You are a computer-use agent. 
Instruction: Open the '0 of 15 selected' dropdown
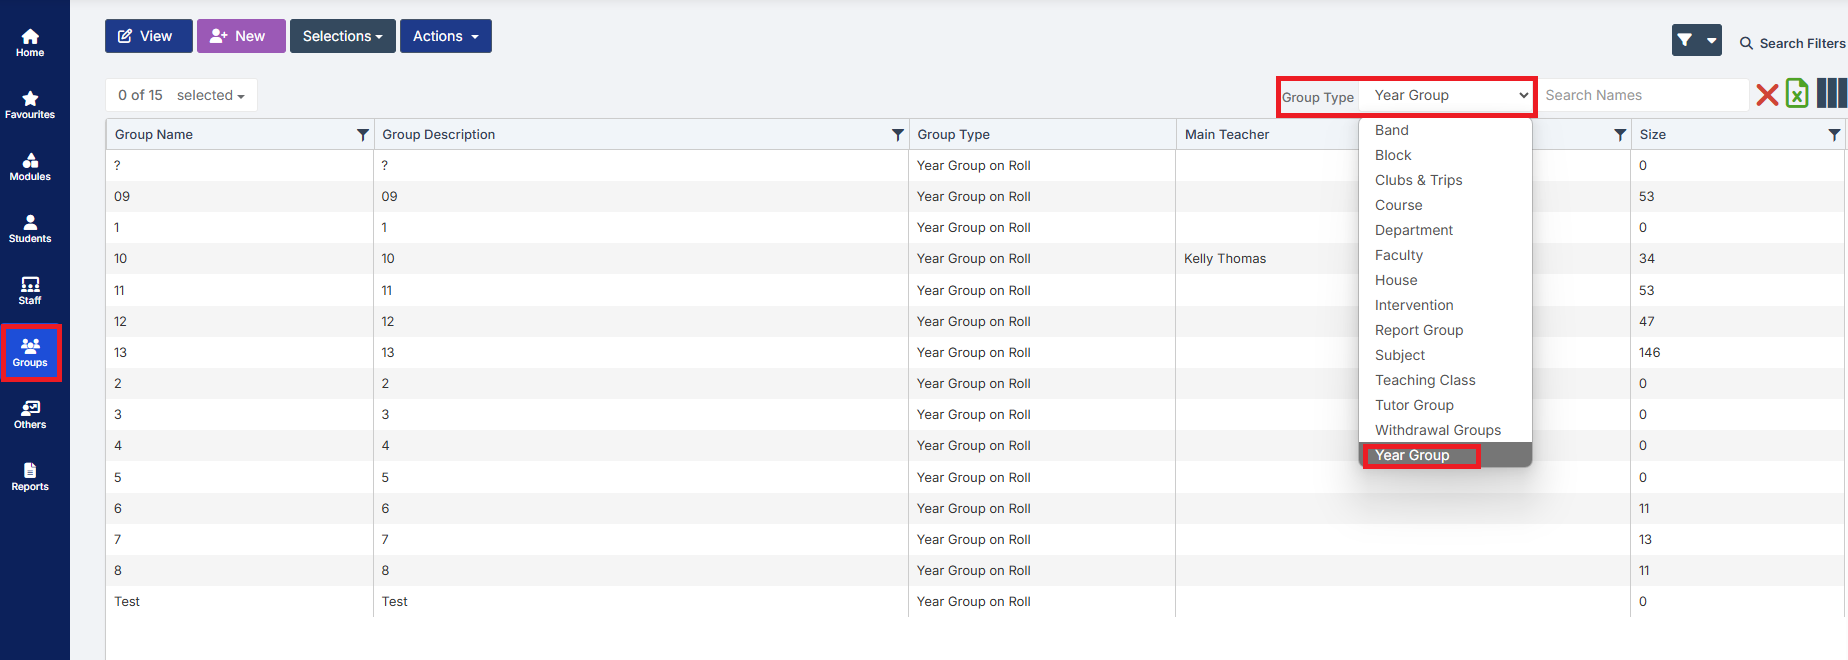coord(181,95)
